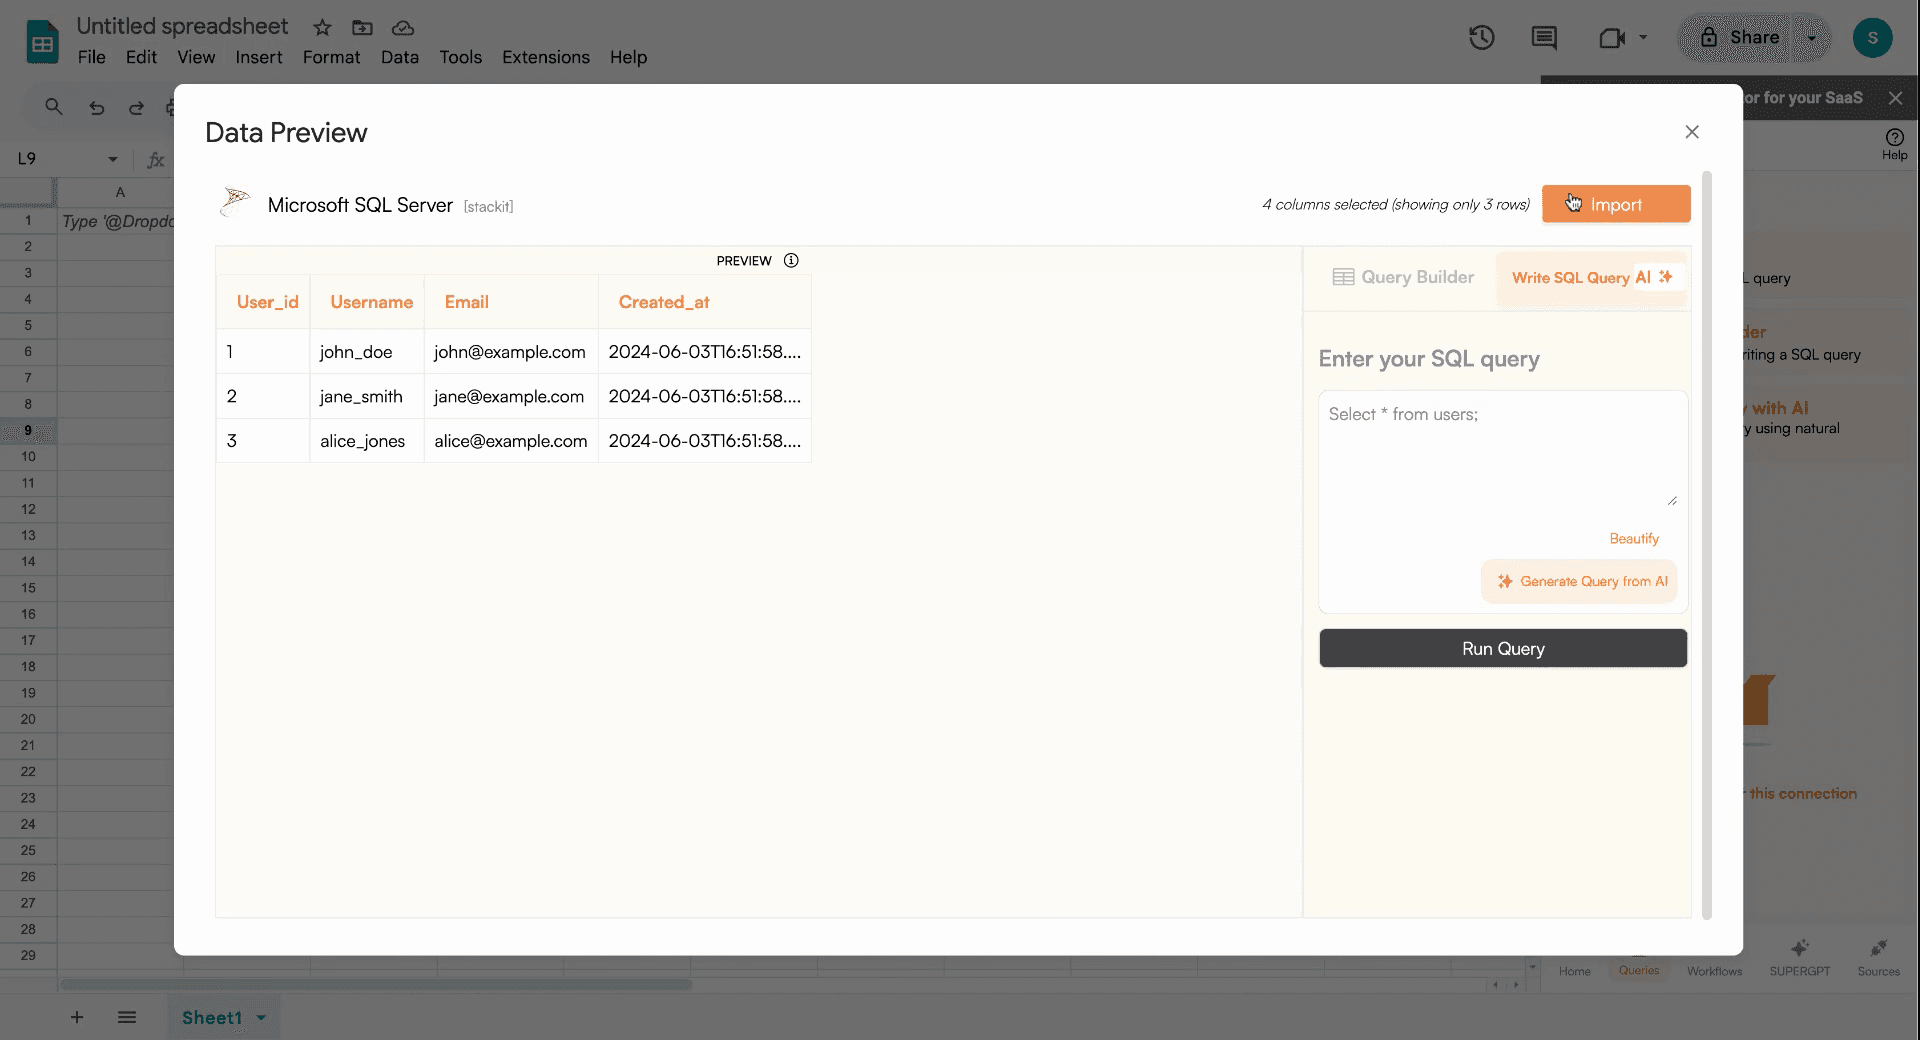
Task: Add a new sheet with plus icon
Action: (77, 1017)
